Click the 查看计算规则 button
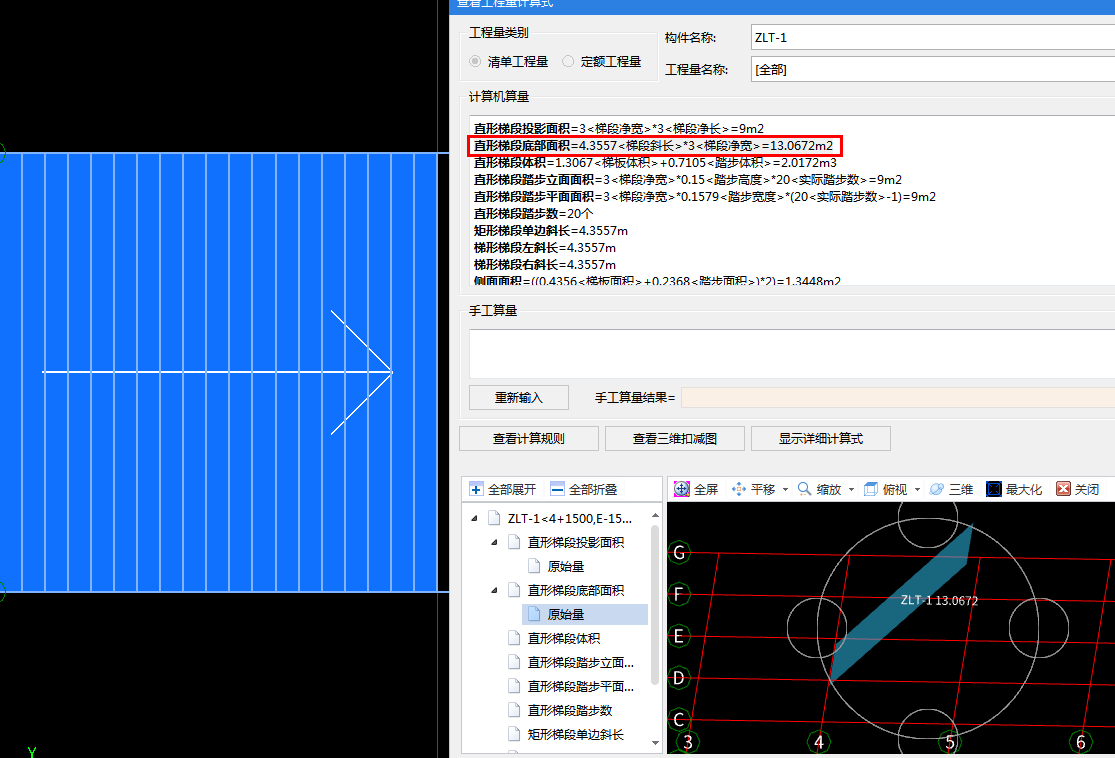1115x758 pixels. tap(528, 439)
